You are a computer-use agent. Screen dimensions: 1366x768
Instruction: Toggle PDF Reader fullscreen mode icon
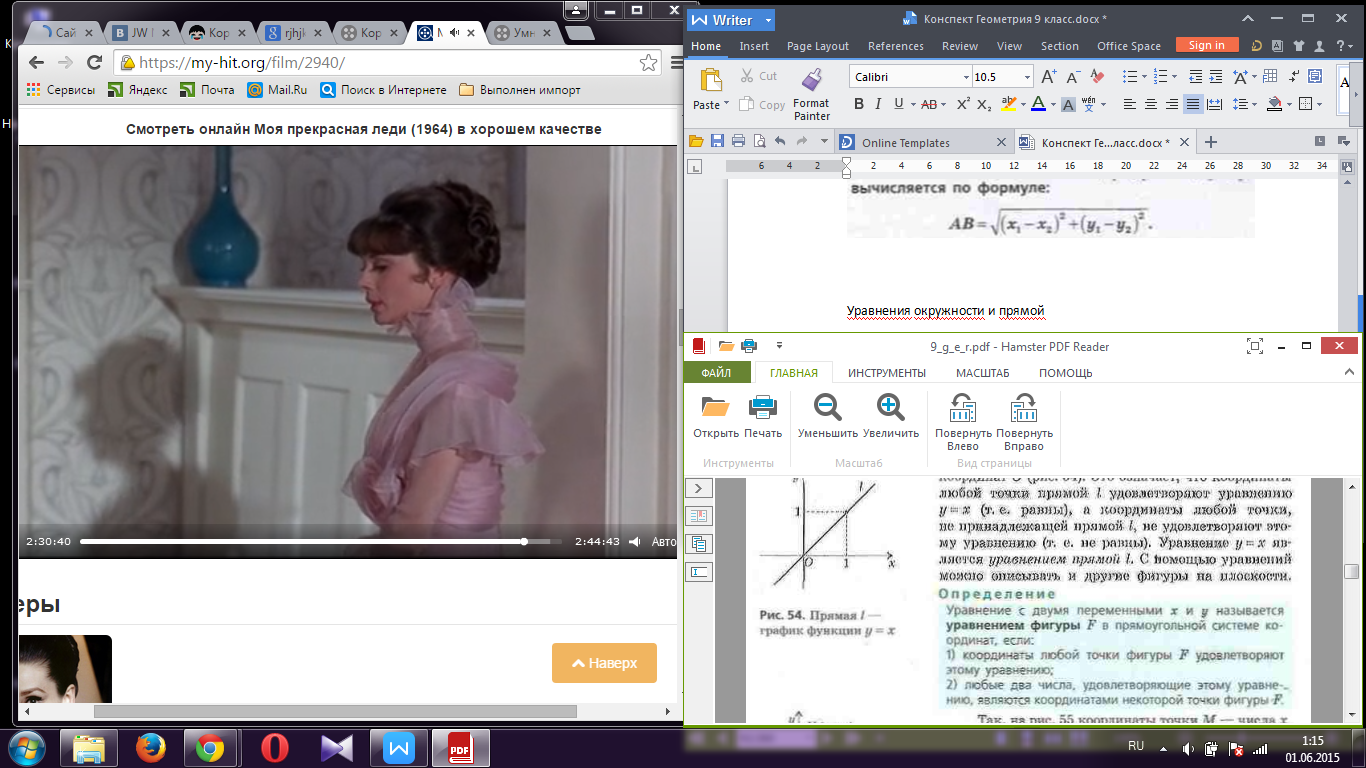click(1255, 346)
